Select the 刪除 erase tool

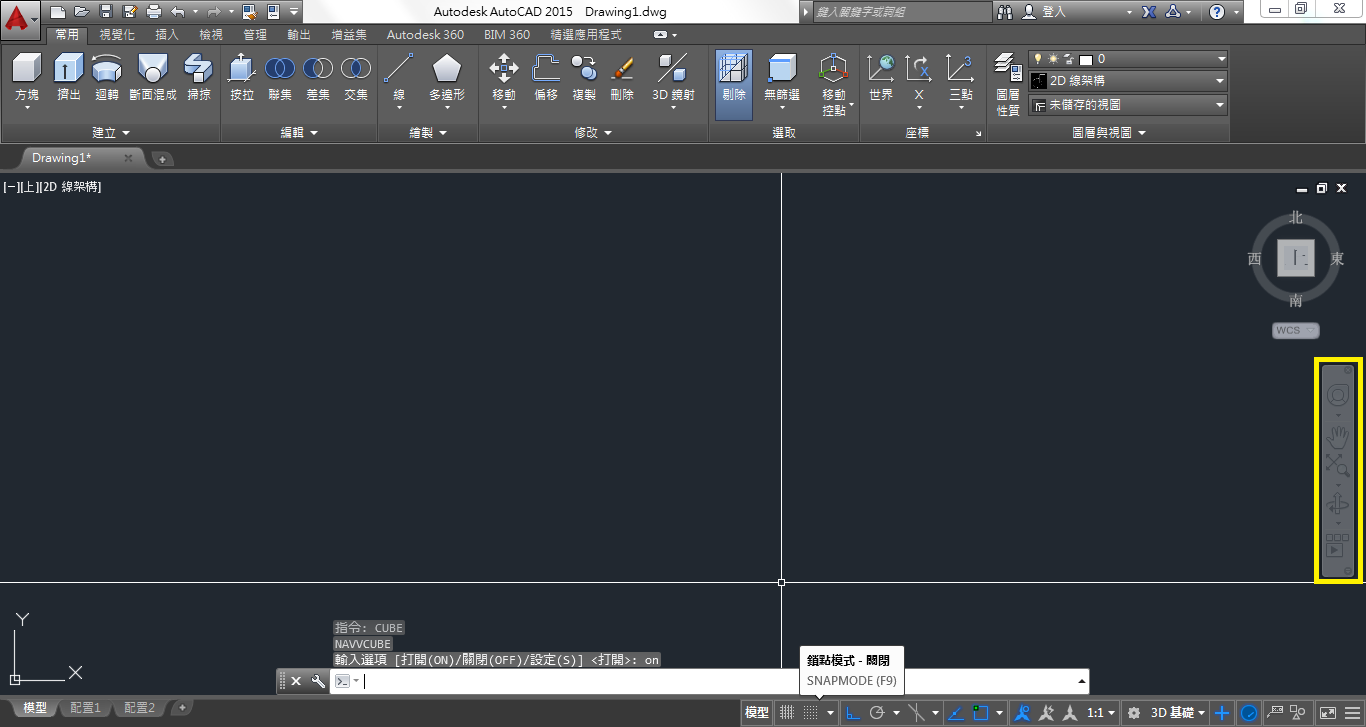click(x=622, y=78)
